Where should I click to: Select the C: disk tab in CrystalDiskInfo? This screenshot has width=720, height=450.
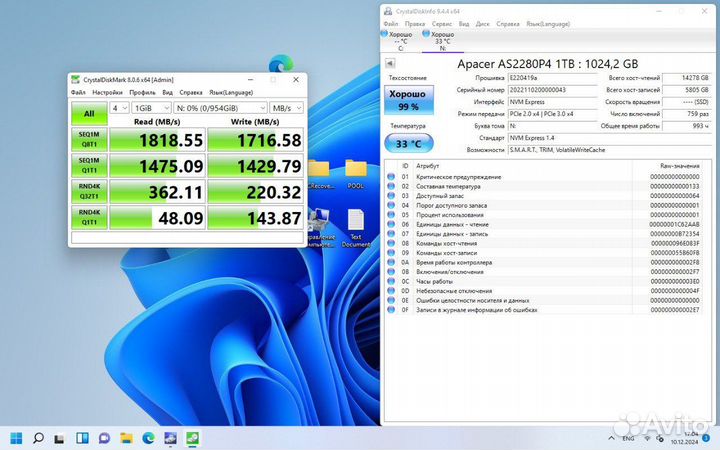pos(399,41)
